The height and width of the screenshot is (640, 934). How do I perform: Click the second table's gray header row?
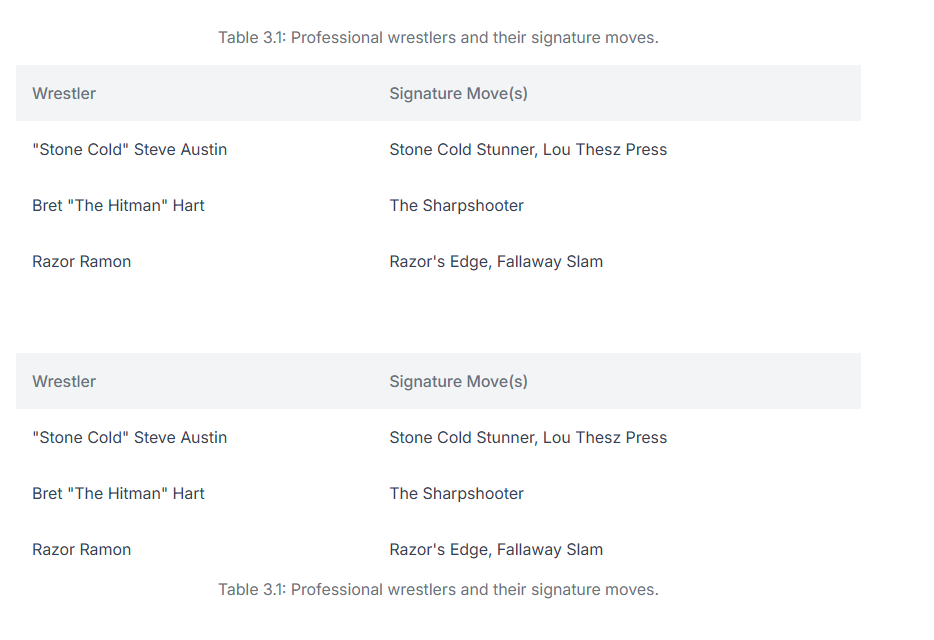point(438,381)
